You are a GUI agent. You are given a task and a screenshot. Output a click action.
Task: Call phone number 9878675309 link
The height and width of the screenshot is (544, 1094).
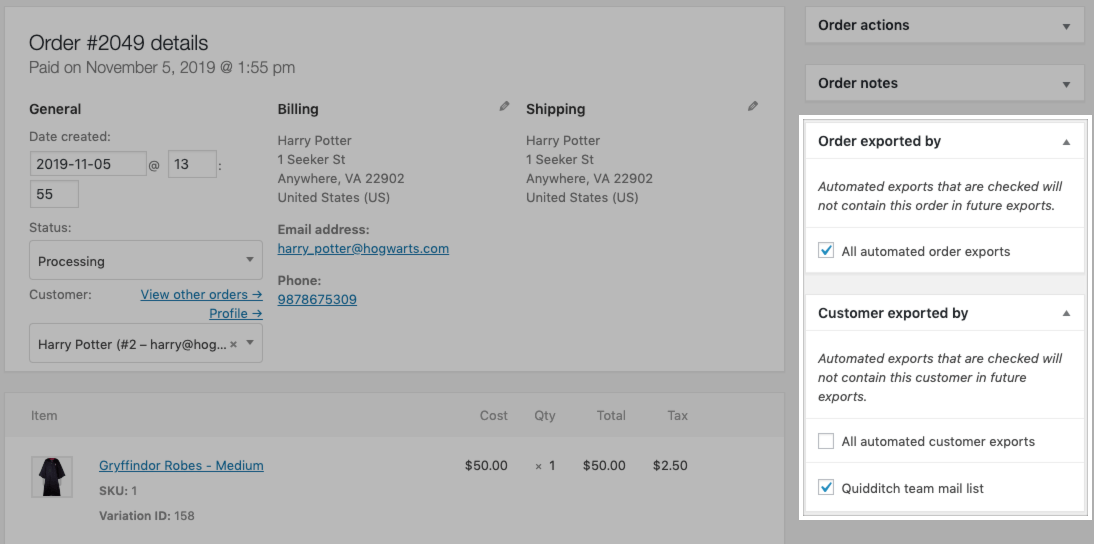pyautogui.click(x=317, y=299)
